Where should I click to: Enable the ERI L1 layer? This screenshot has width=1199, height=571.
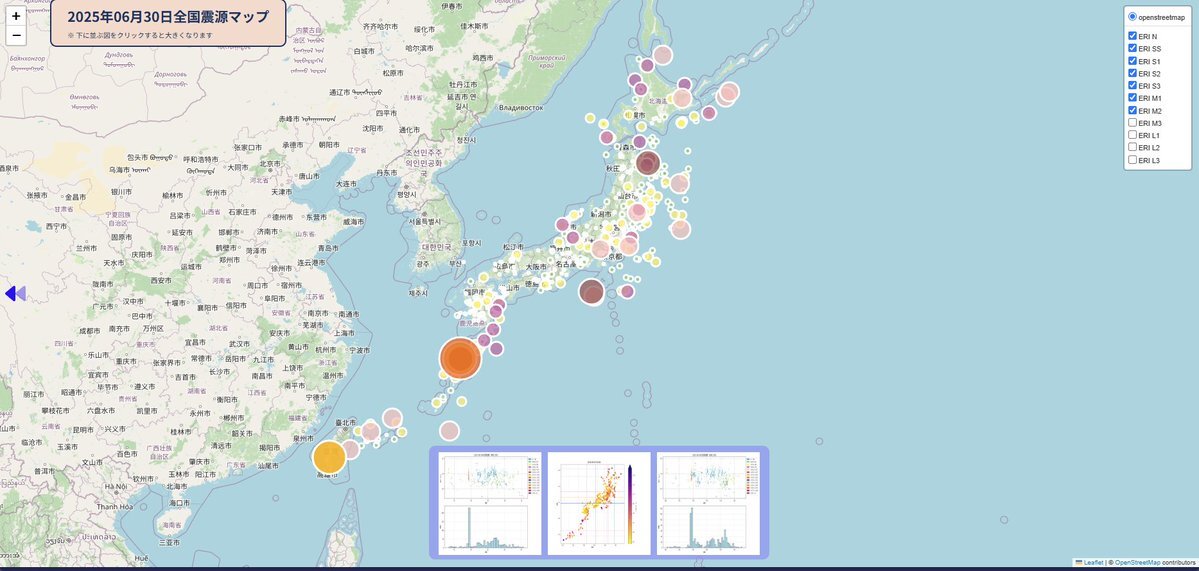1132,135
